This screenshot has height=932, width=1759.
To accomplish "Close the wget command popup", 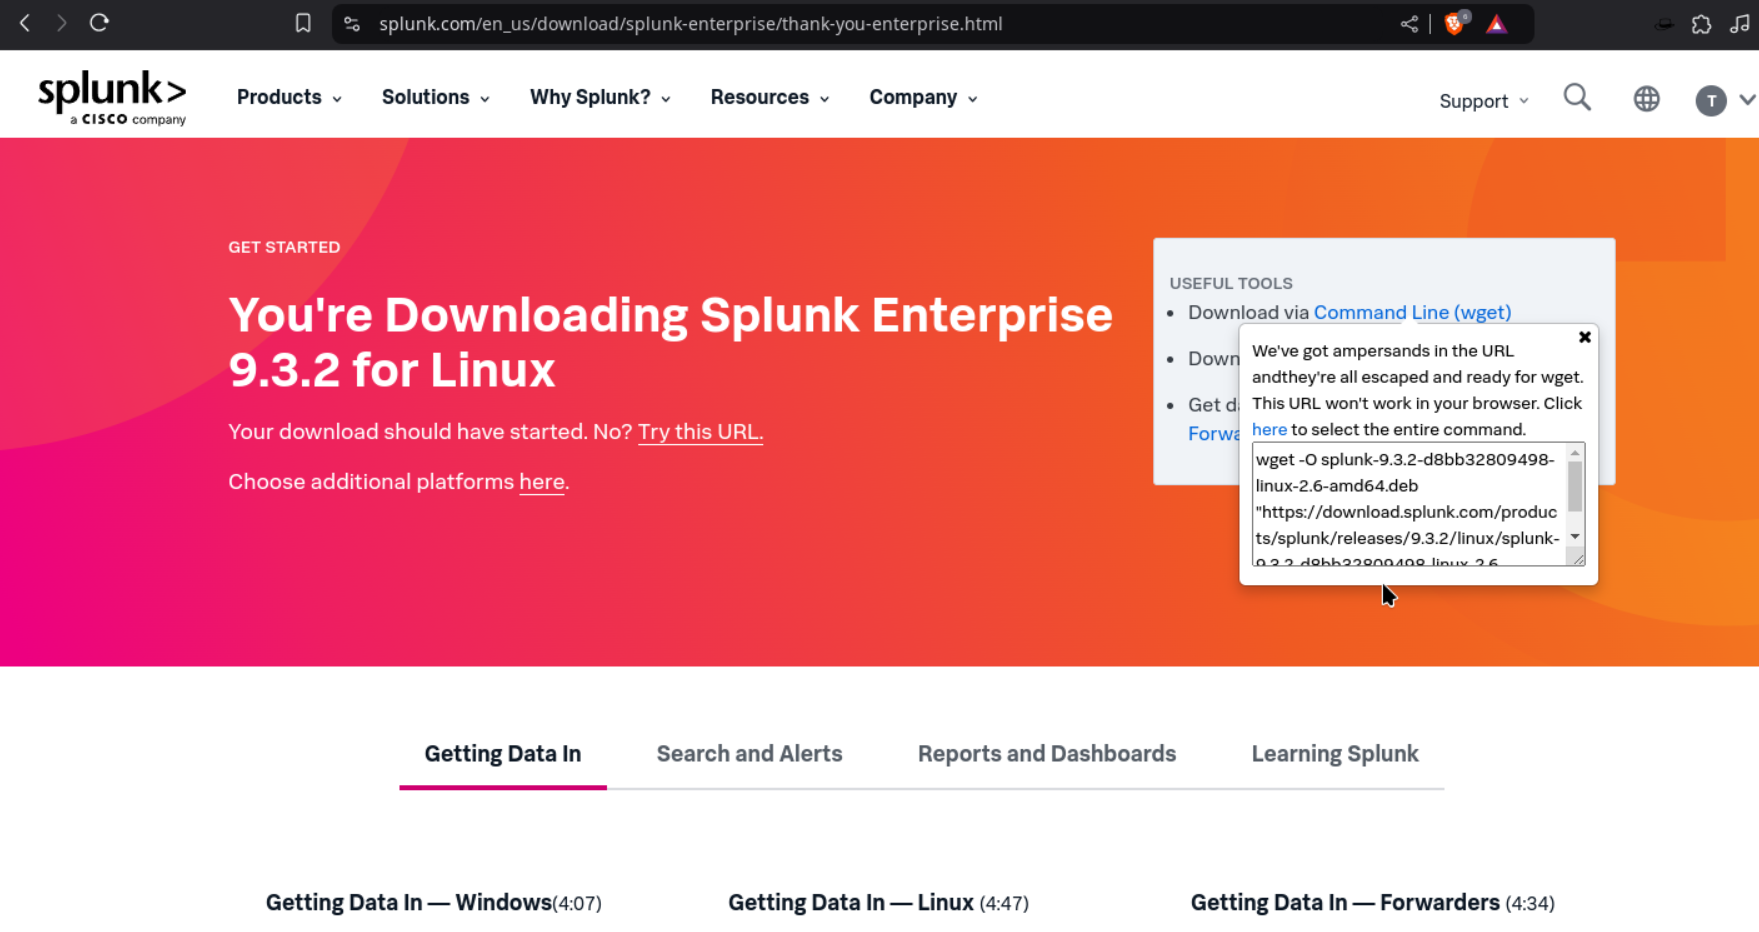I will [x=1584, y=338].
